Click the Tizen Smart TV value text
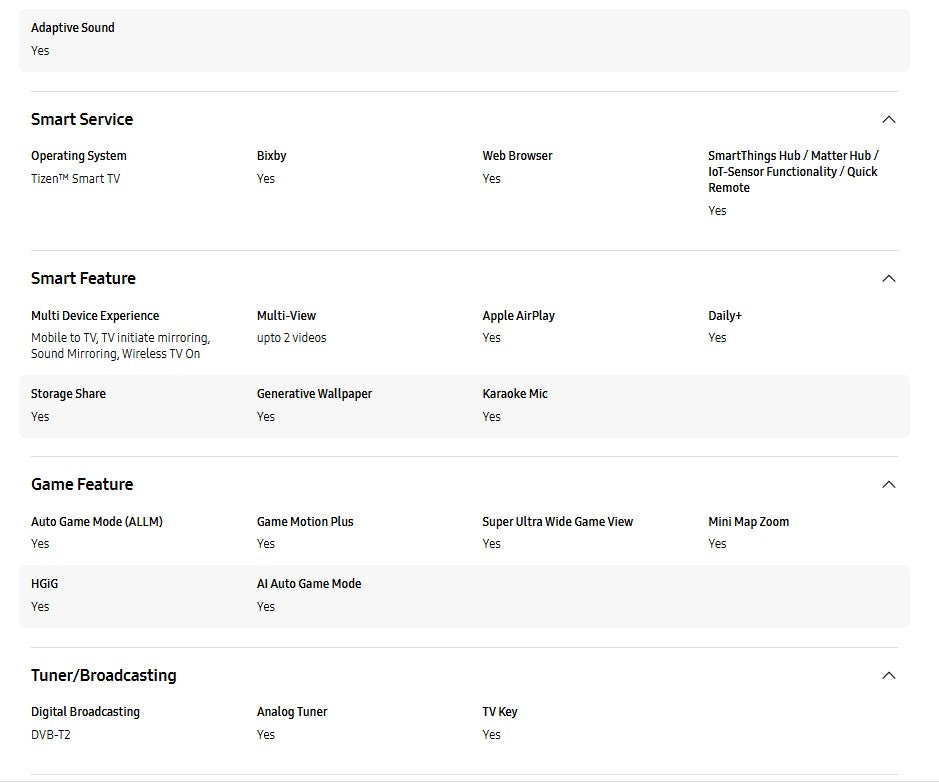The image size is (939, 783). pyautogui.click(x=75, y=179)
